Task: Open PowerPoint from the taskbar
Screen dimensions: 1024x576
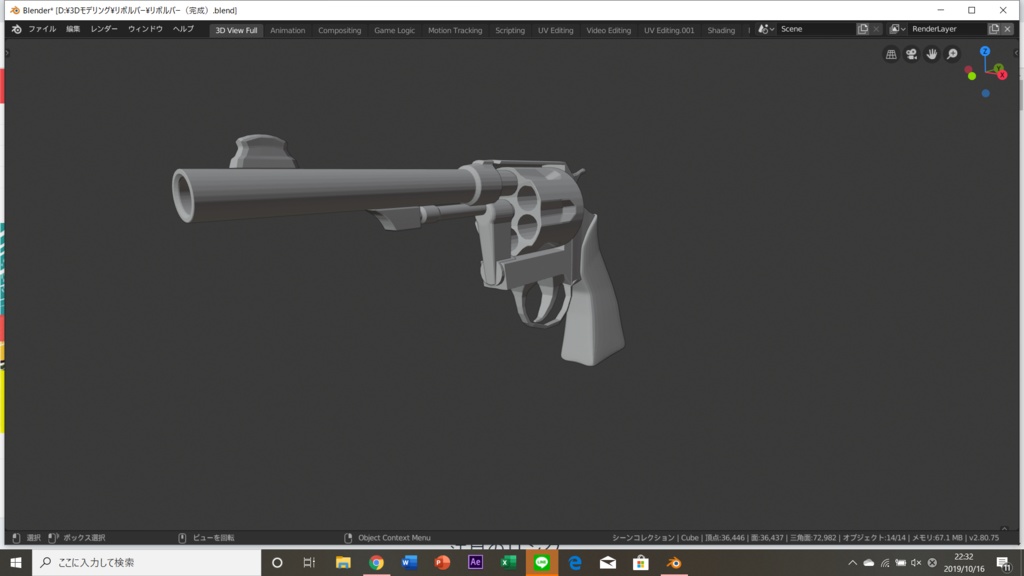Action: point(442,562)
